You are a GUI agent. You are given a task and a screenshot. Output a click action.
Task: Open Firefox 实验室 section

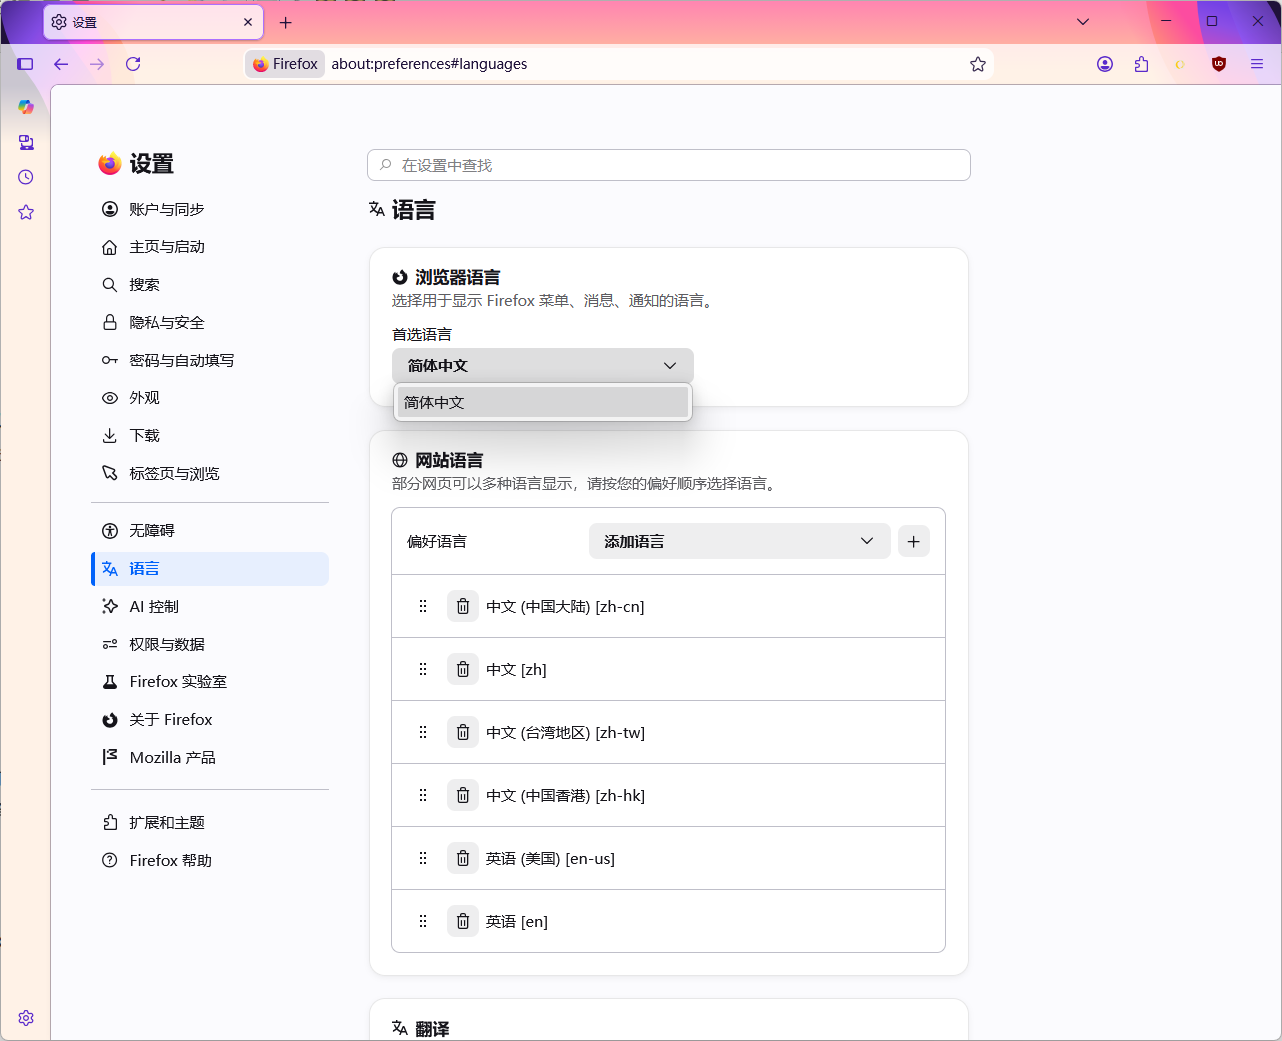tap(210, 682)
